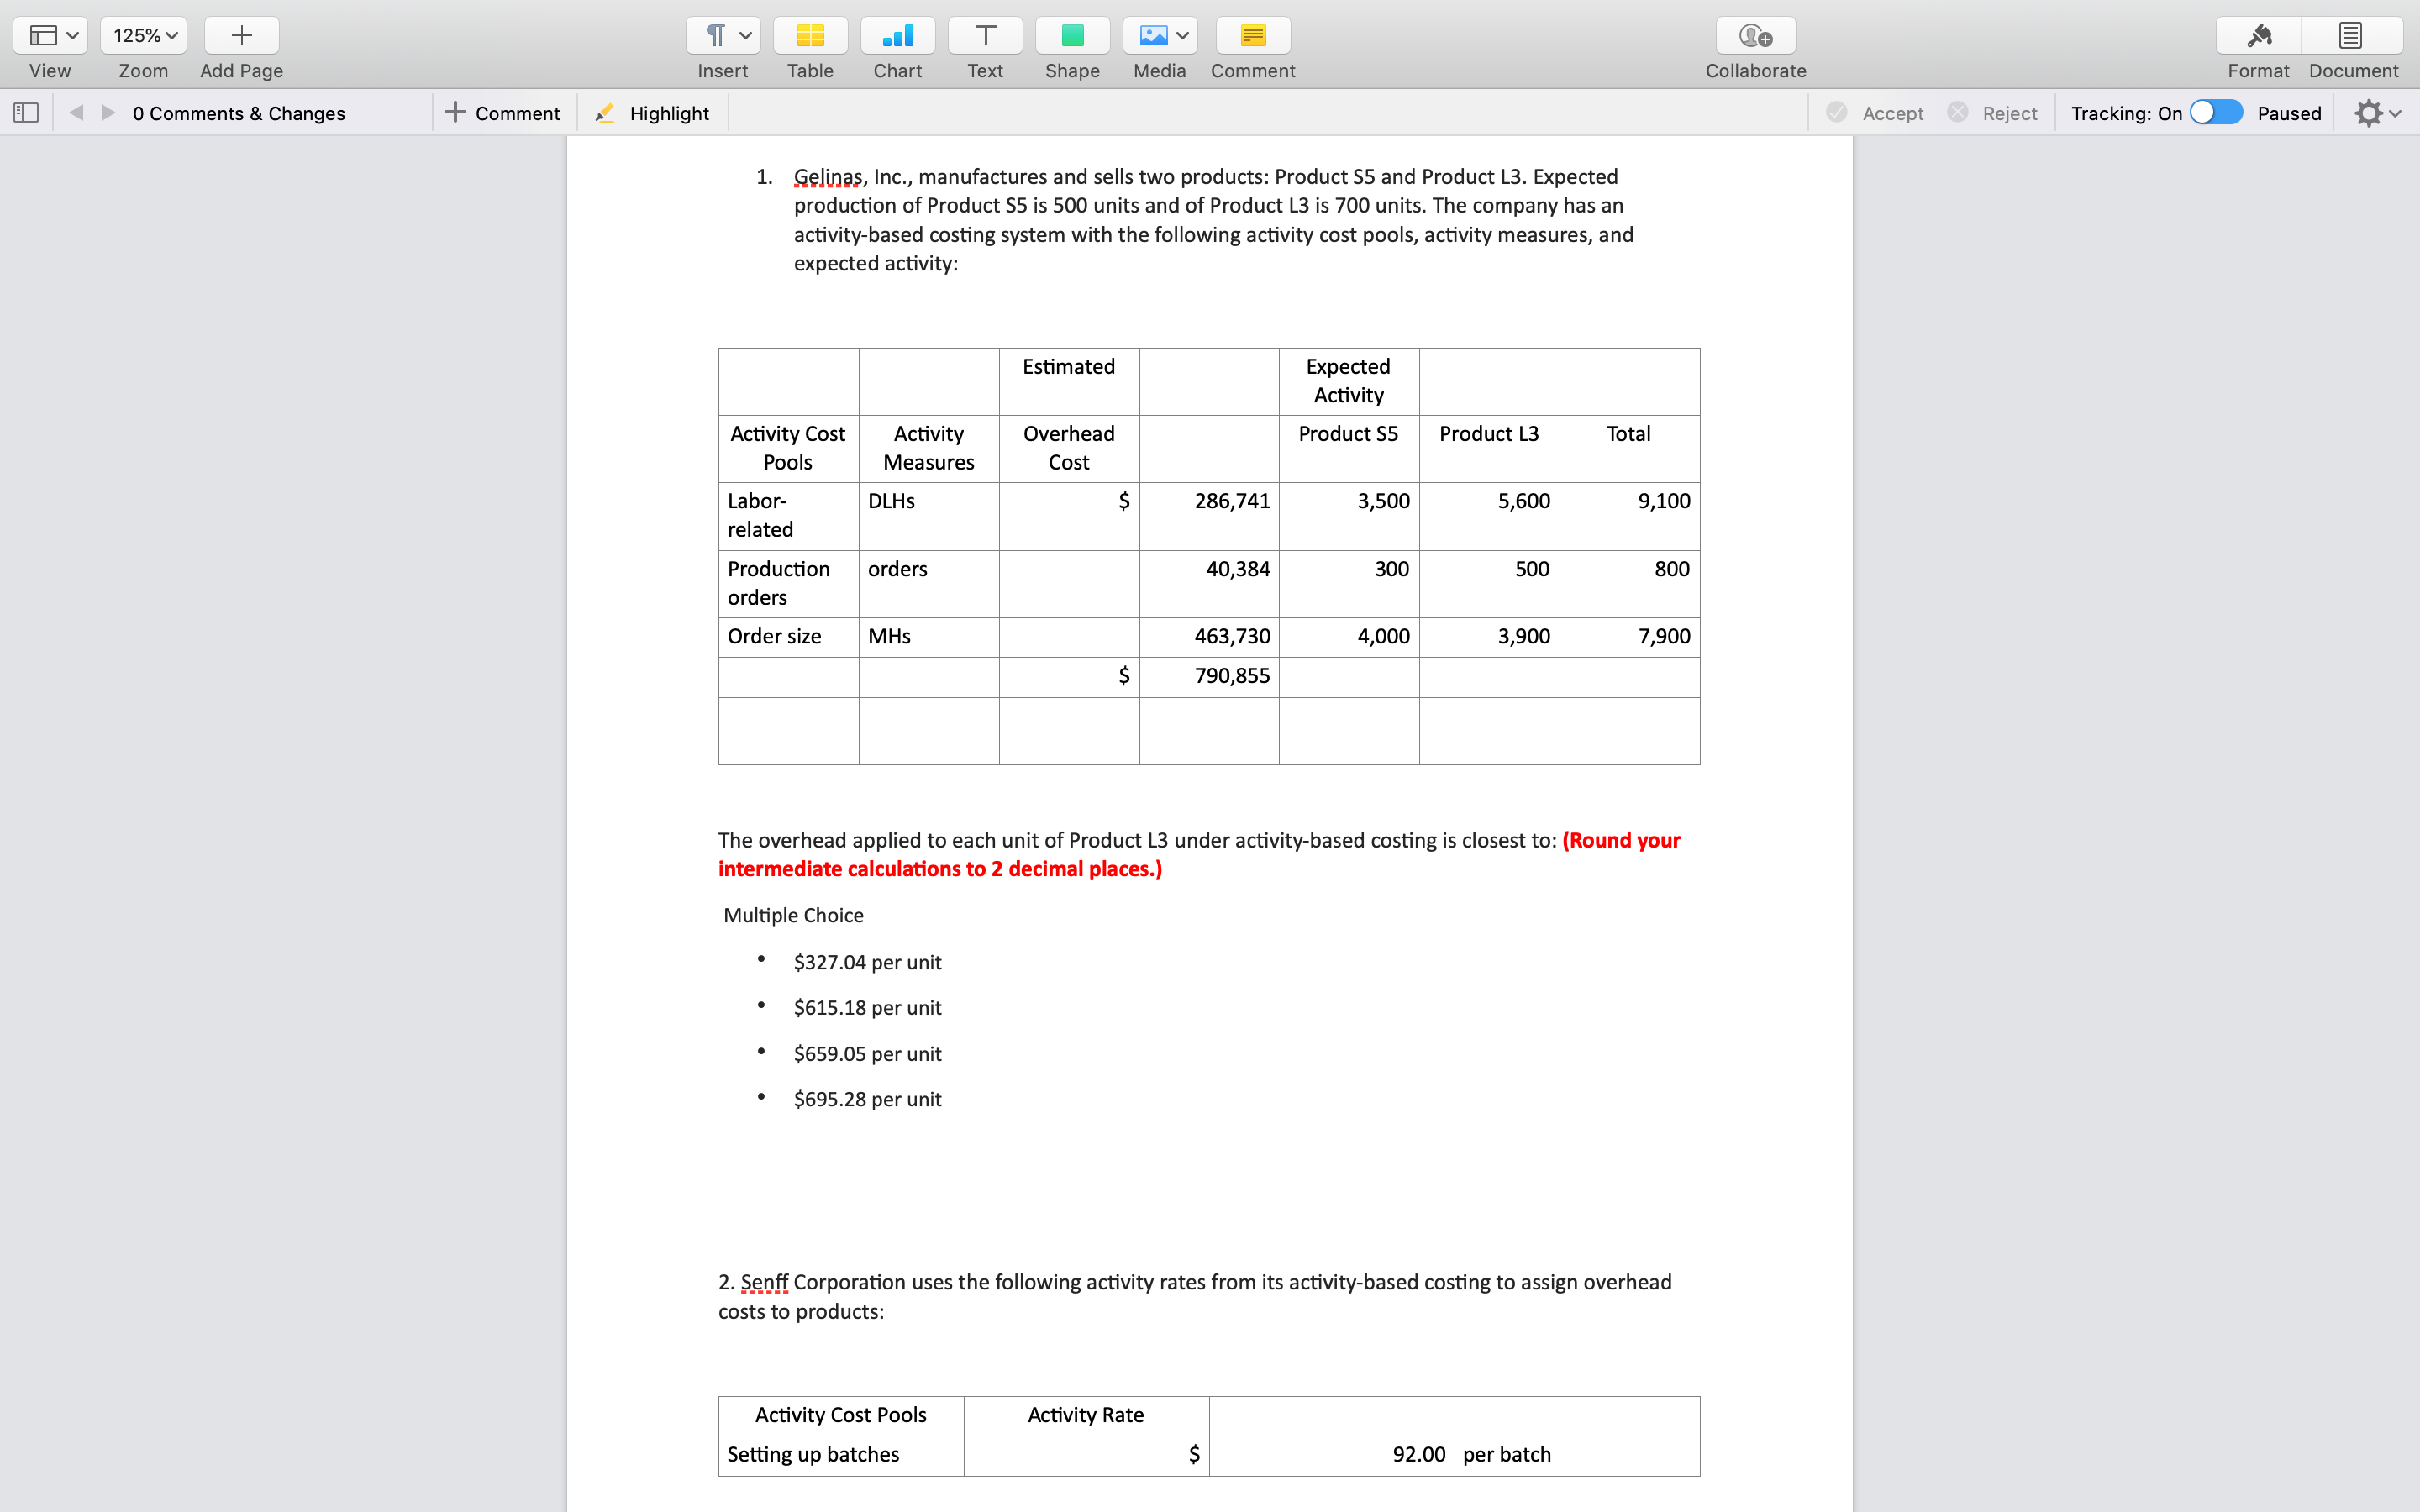Screen dimensions: 2420x1512
Task: Open the Insert paragraph mark dropdown
Action: point(723,36)
